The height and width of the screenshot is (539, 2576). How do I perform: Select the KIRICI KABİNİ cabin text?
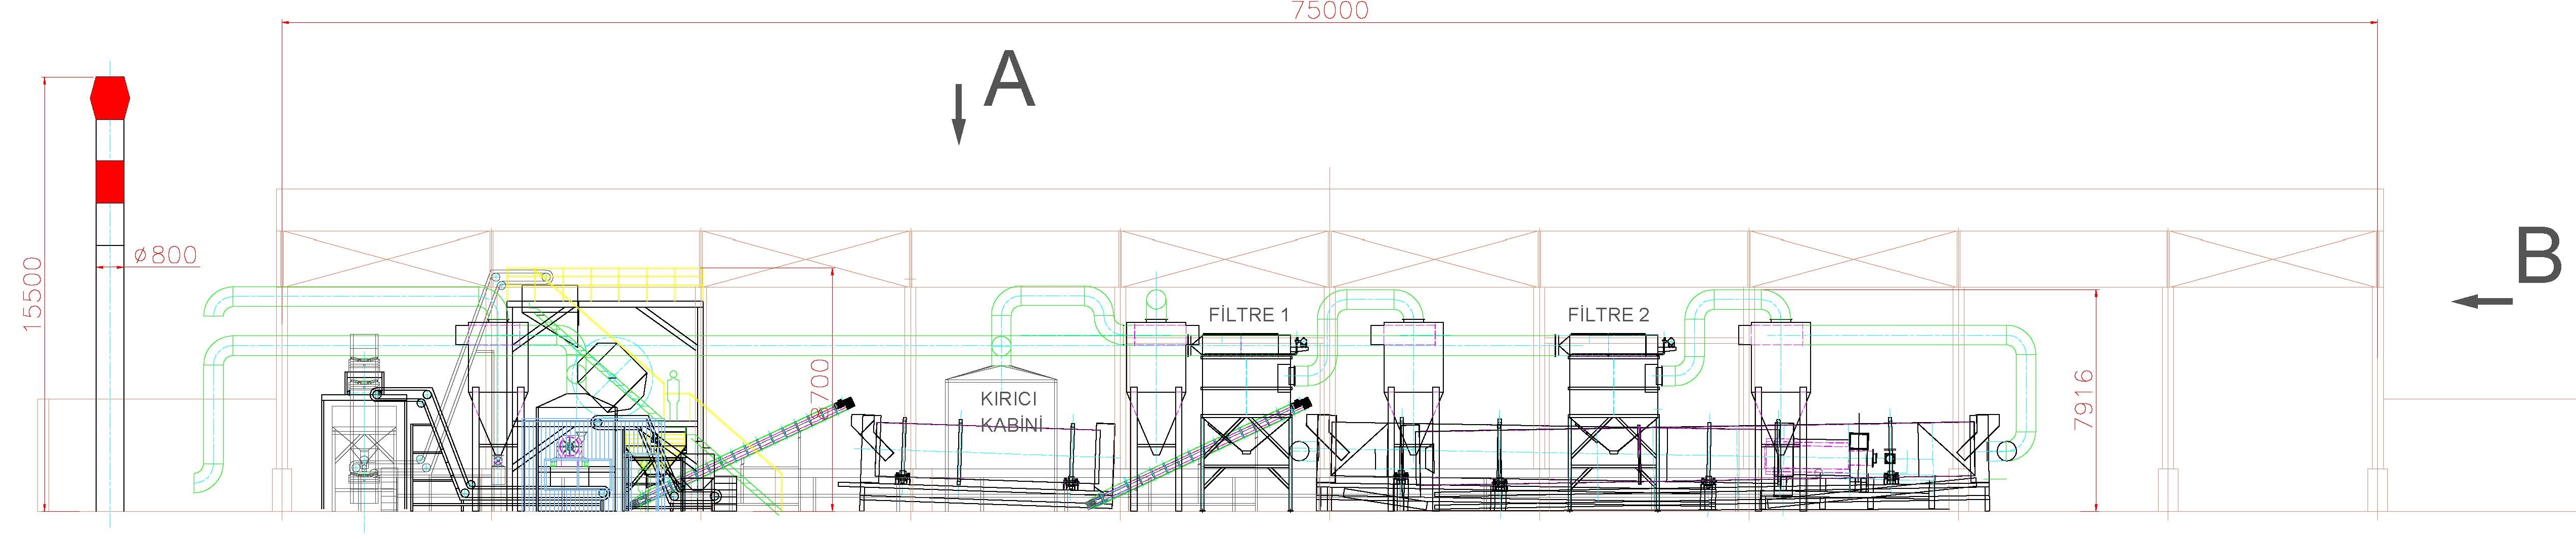tap(1010, 411)
